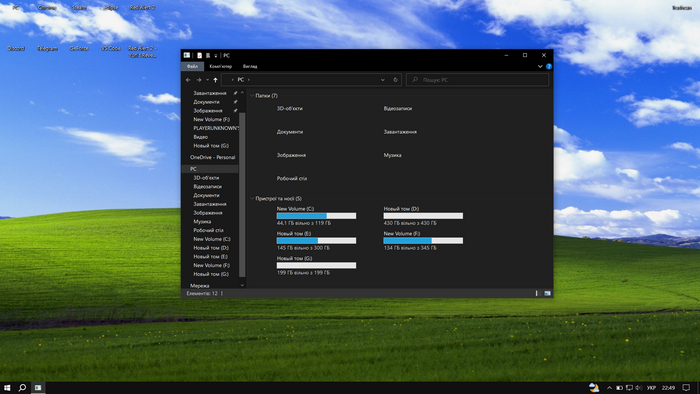Viewport: 700px width, 394px height.
Task: Select Мережа in navigation pane
Action: tap(200, 286)
